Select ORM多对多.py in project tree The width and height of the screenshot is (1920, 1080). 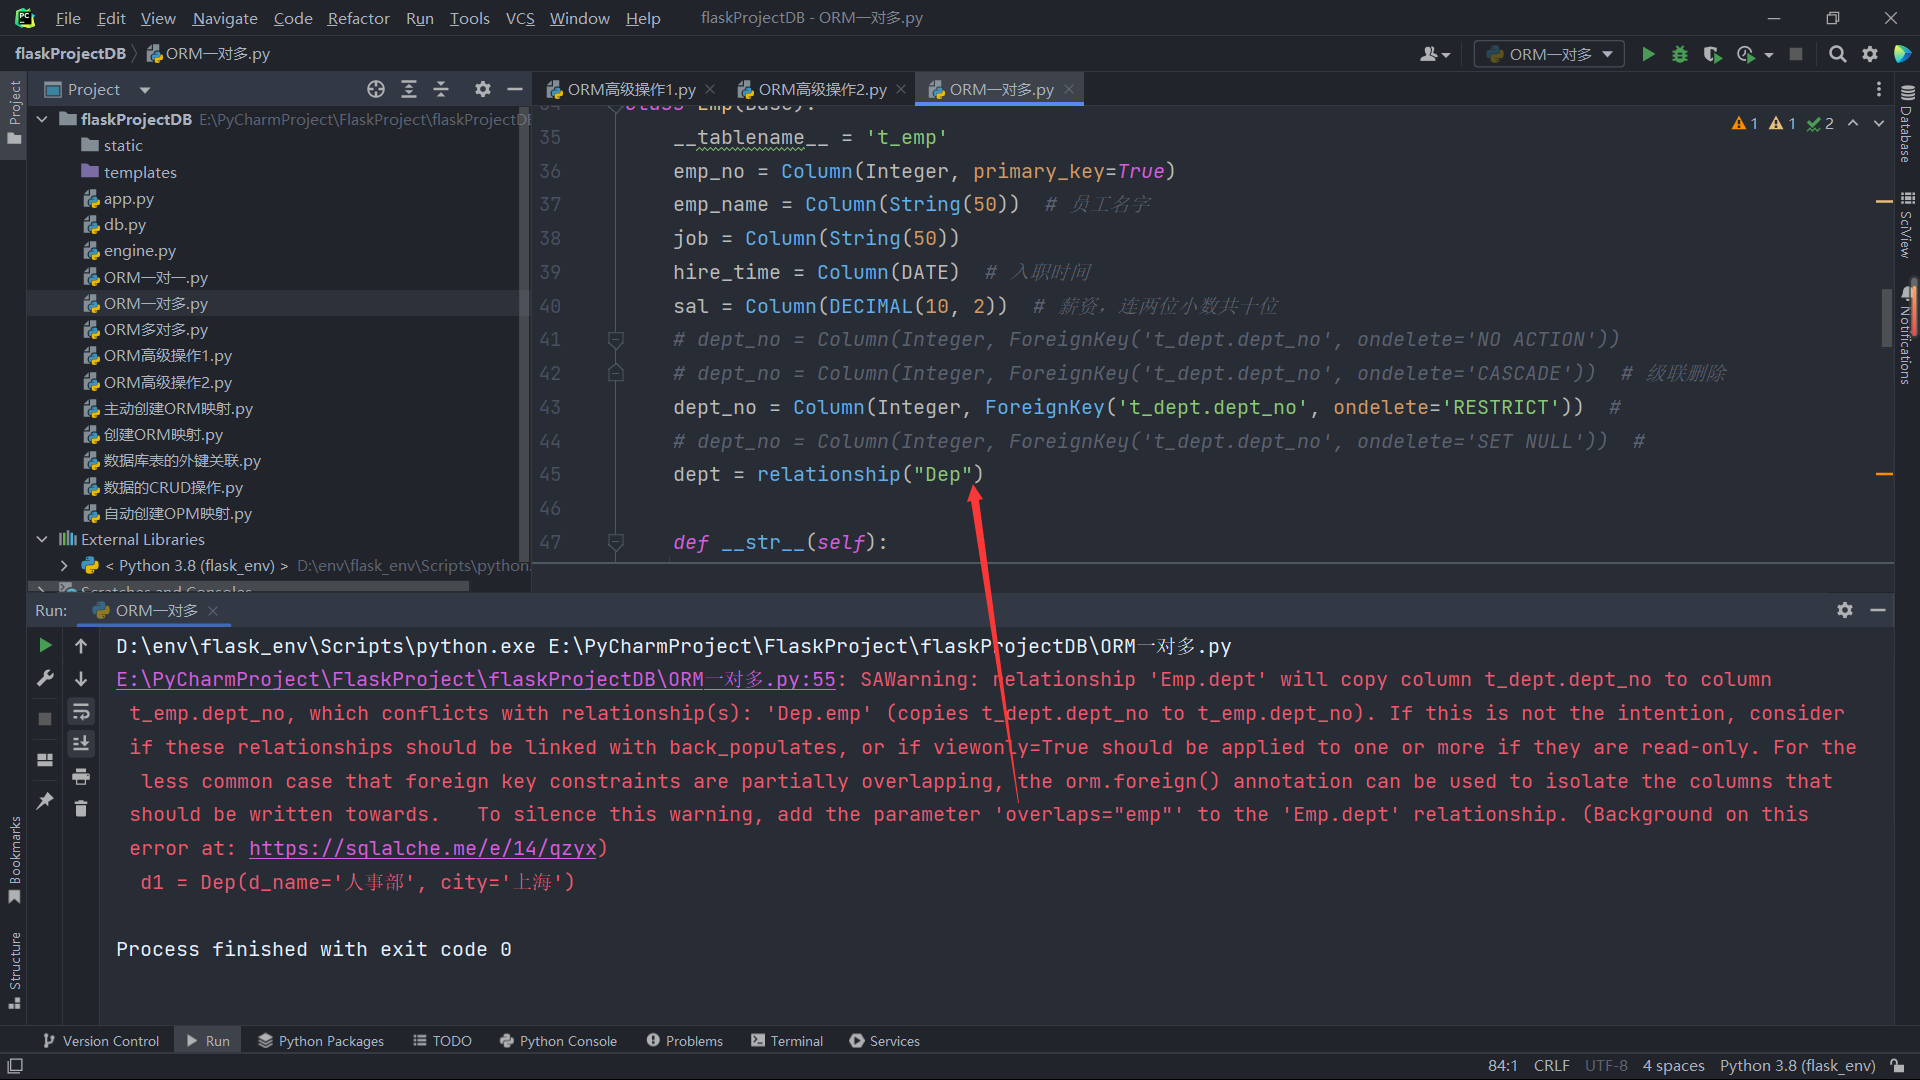pyautogui.click(x=155, y=329)
